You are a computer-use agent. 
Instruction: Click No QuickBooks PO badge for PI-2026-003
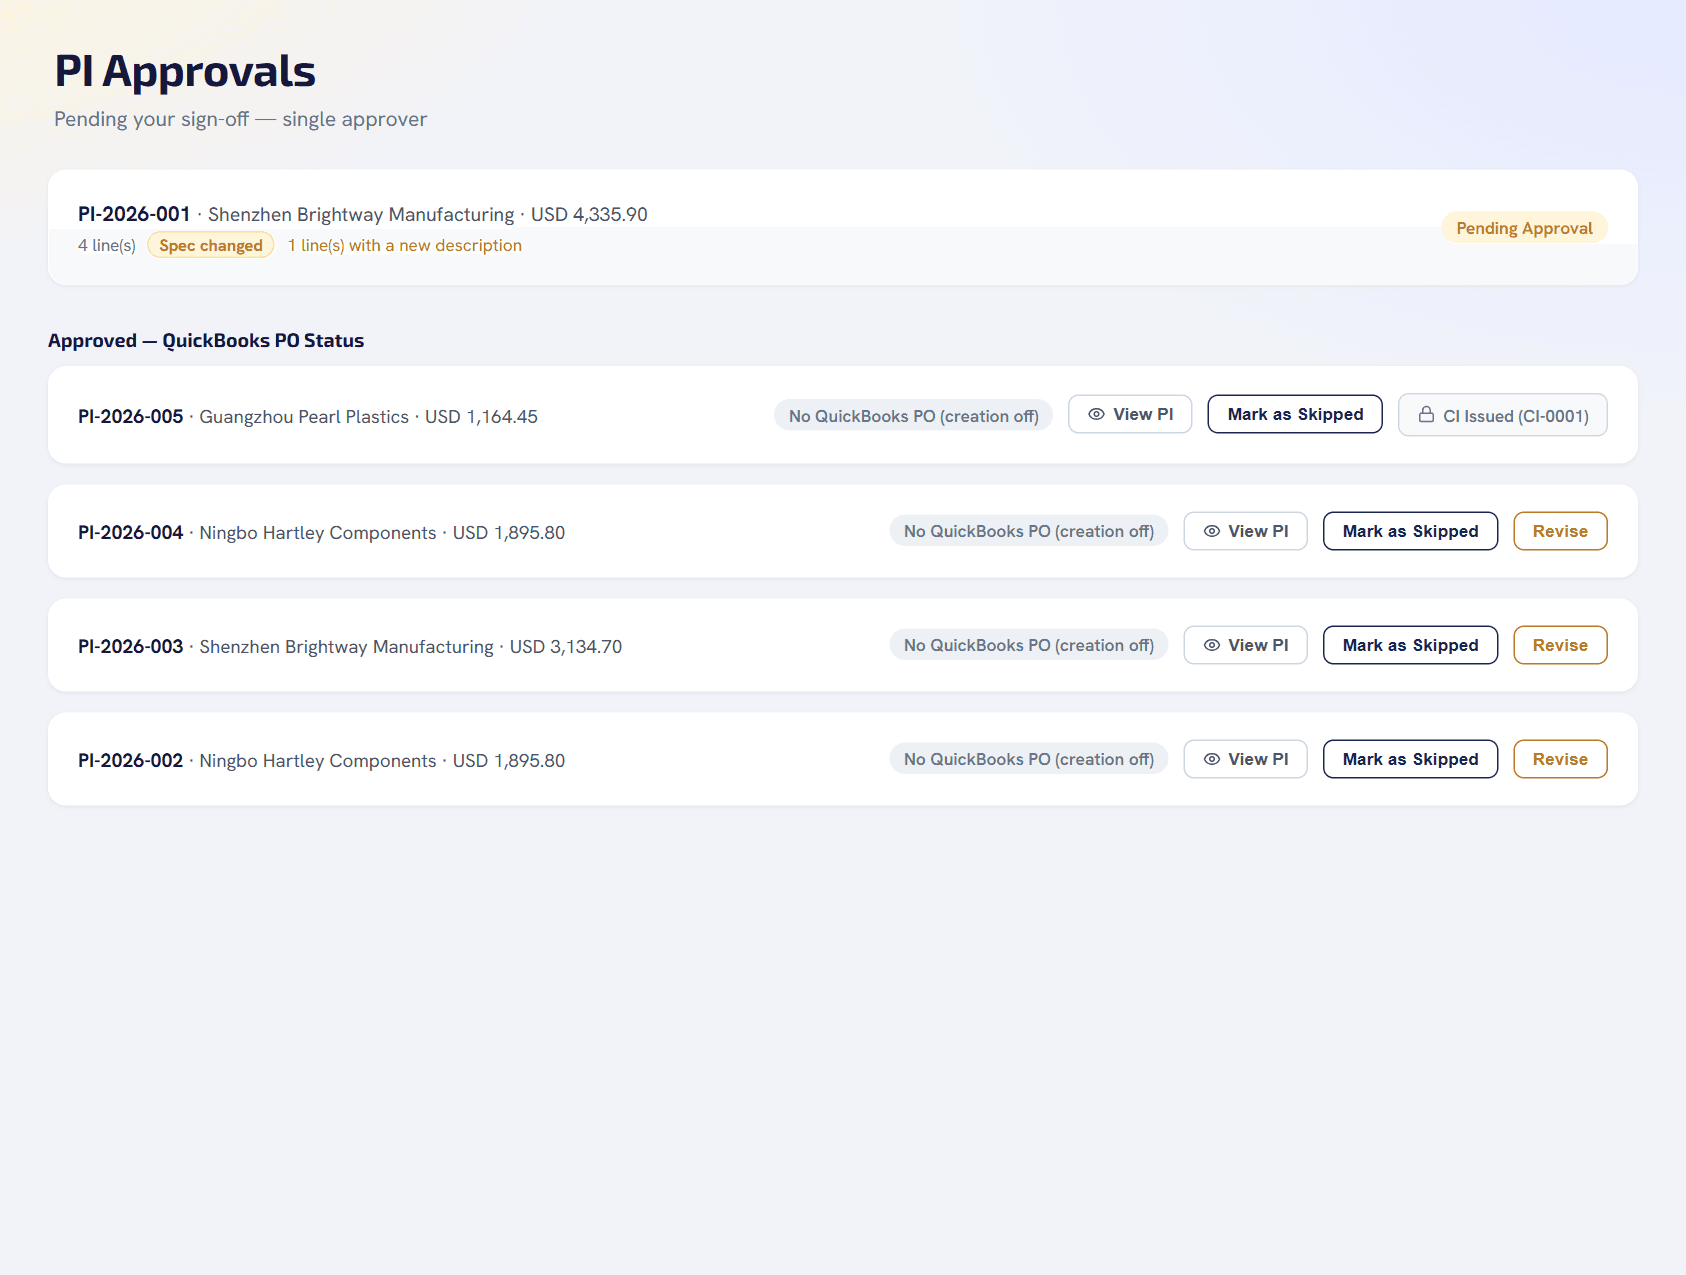(1029, 645)
